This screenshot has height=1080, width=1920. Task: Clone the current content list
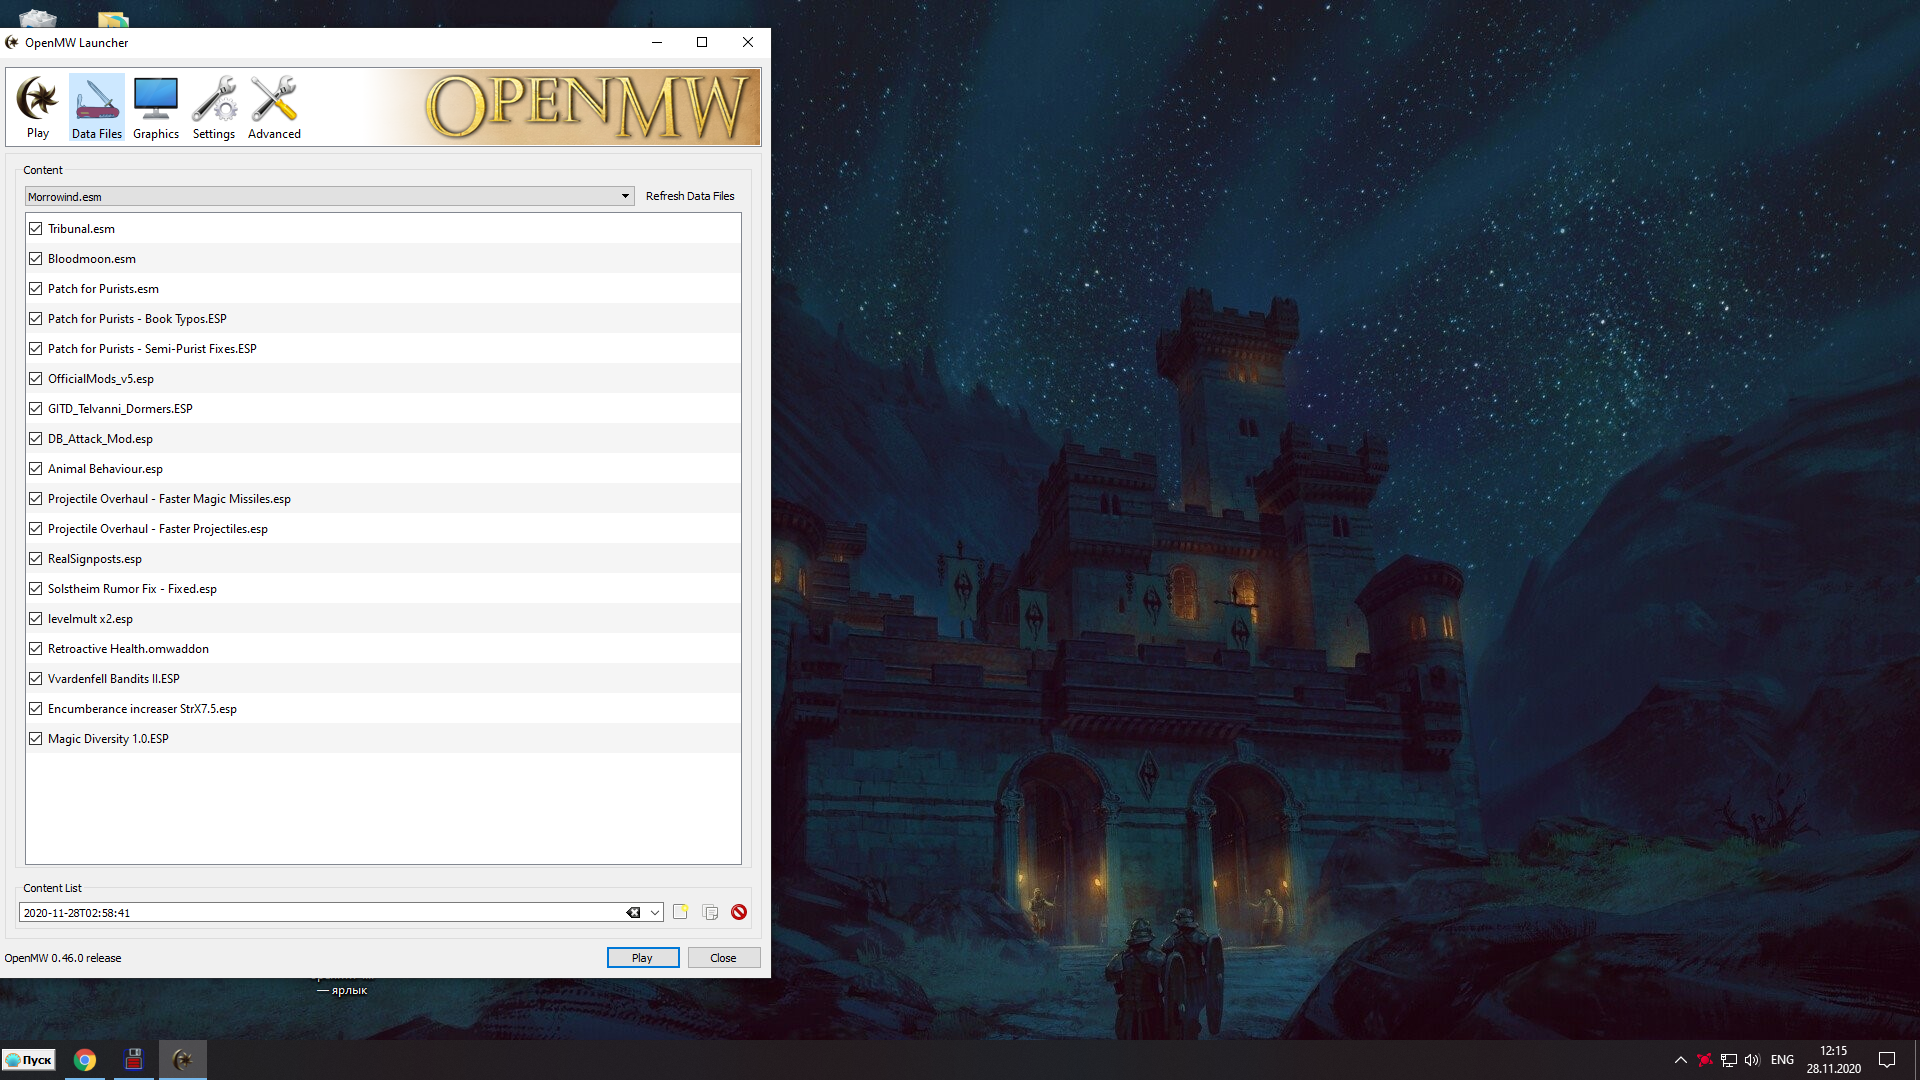point(710,912)
